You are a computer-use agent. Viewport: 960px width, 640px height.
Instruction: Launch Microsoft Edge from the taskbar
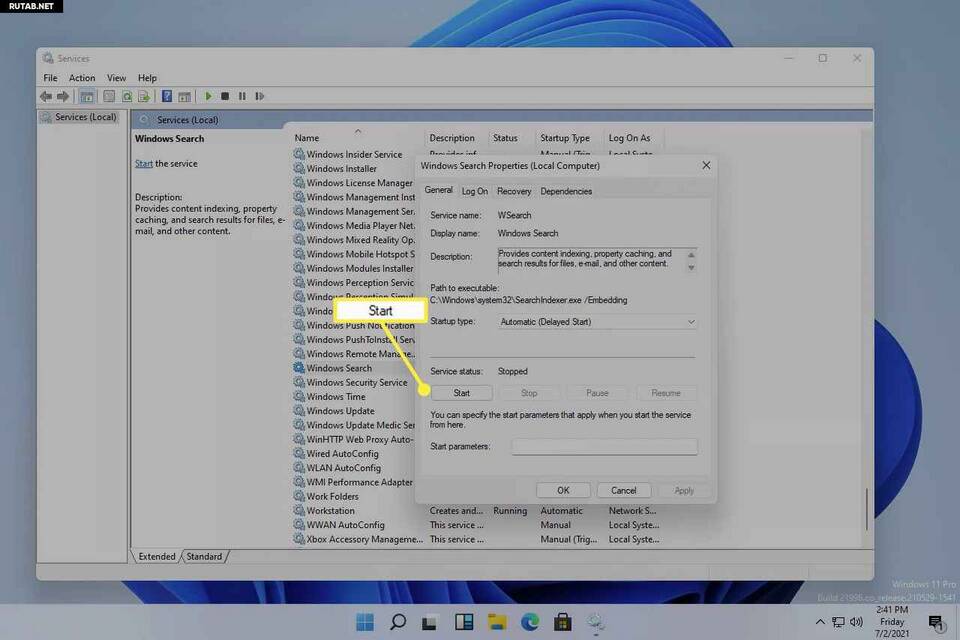(x=530, y=622)
